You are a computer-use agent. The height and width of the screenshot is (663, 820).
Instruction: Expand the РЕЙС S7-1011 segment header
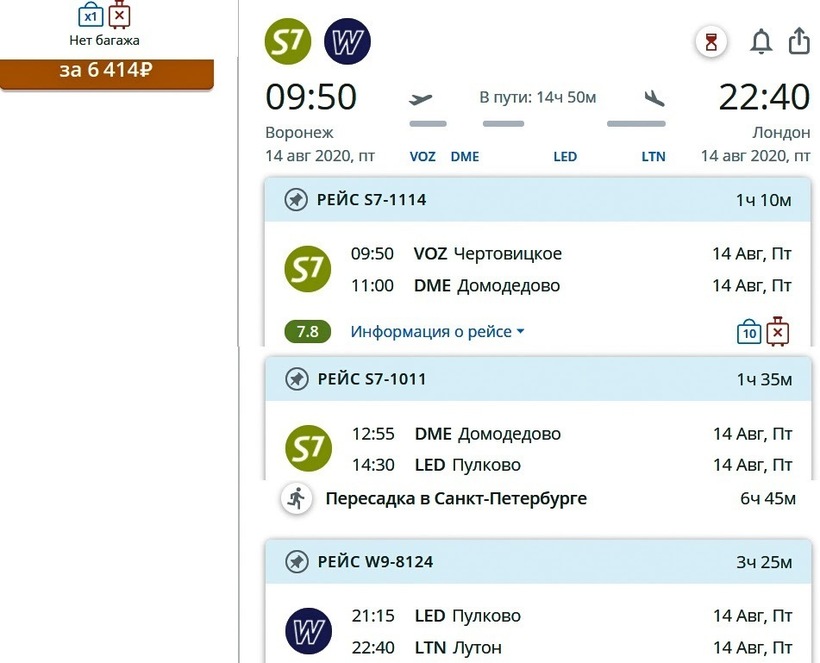(x=538, y=379)
